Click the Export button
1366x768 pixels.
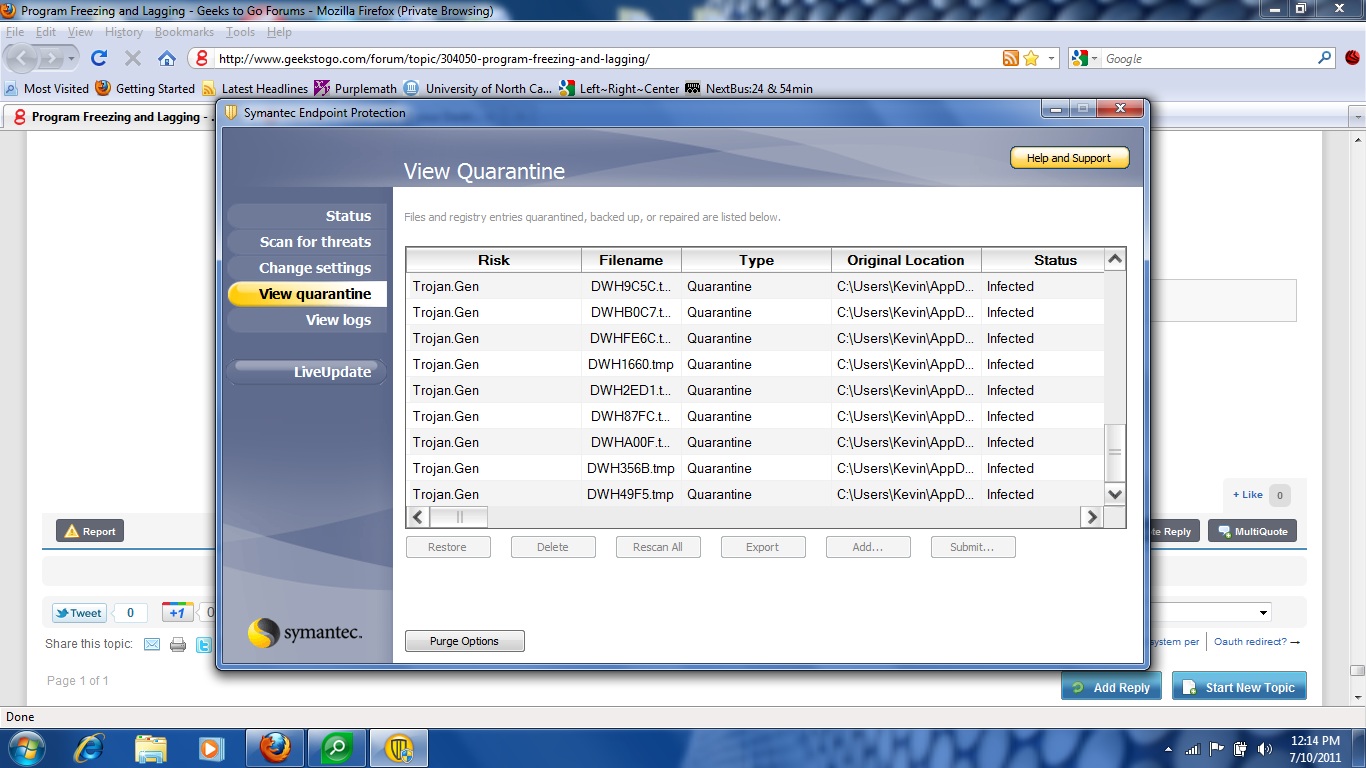click(x=762, y=547)
